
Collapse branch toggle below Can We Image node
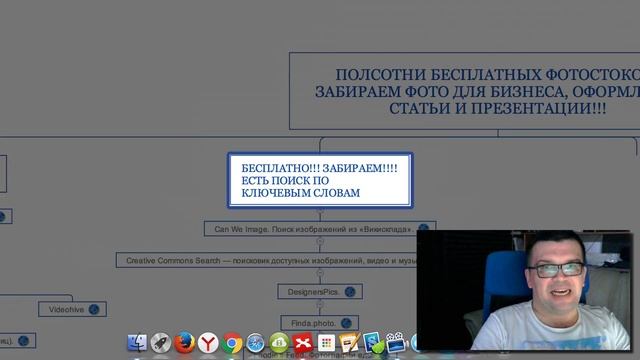[320, 241]
